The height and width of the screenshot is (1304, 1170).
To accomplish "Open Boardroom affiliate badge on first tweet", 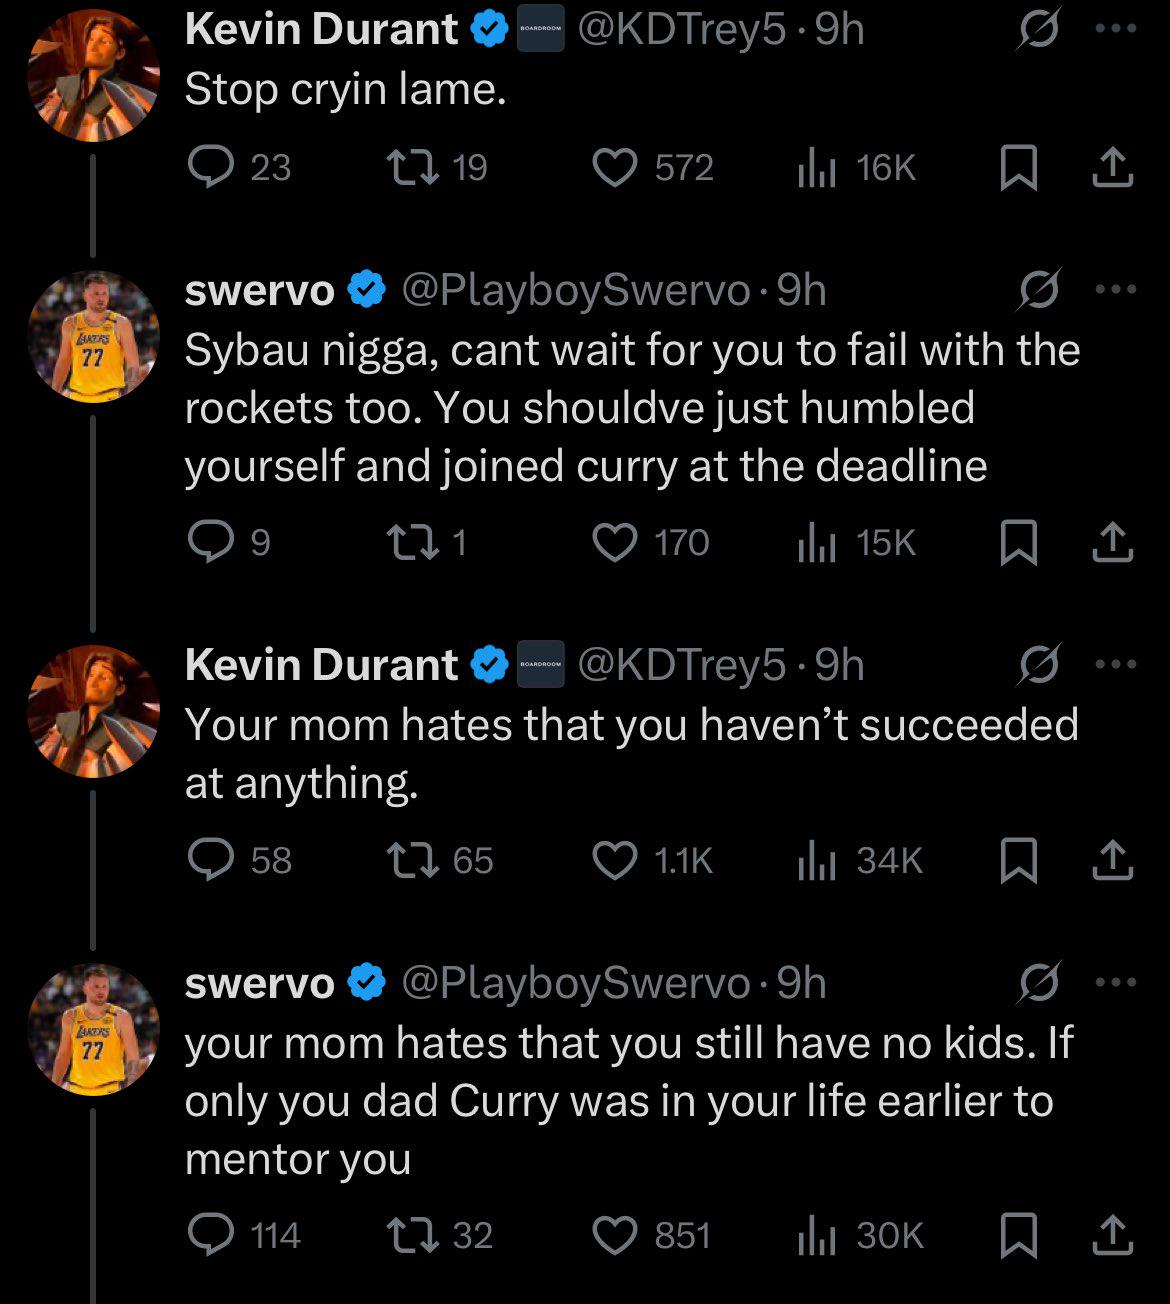I will pos(540,29).
